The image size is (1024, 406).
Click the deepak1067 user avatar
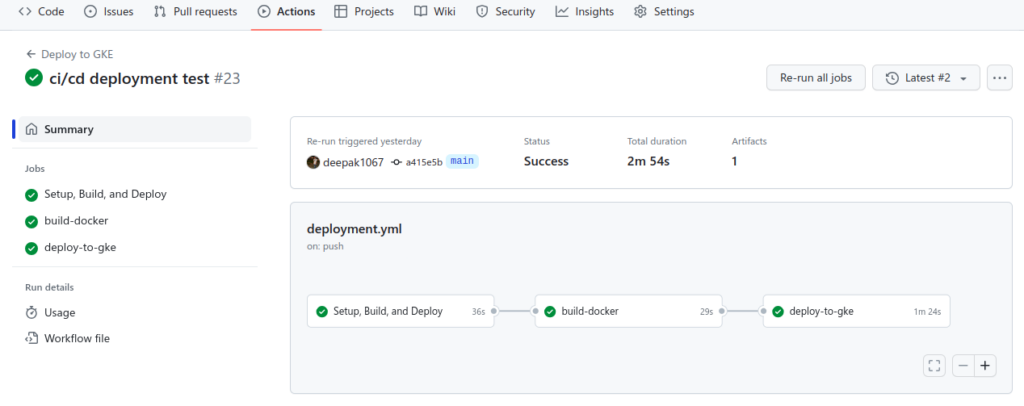pos(313,162)
